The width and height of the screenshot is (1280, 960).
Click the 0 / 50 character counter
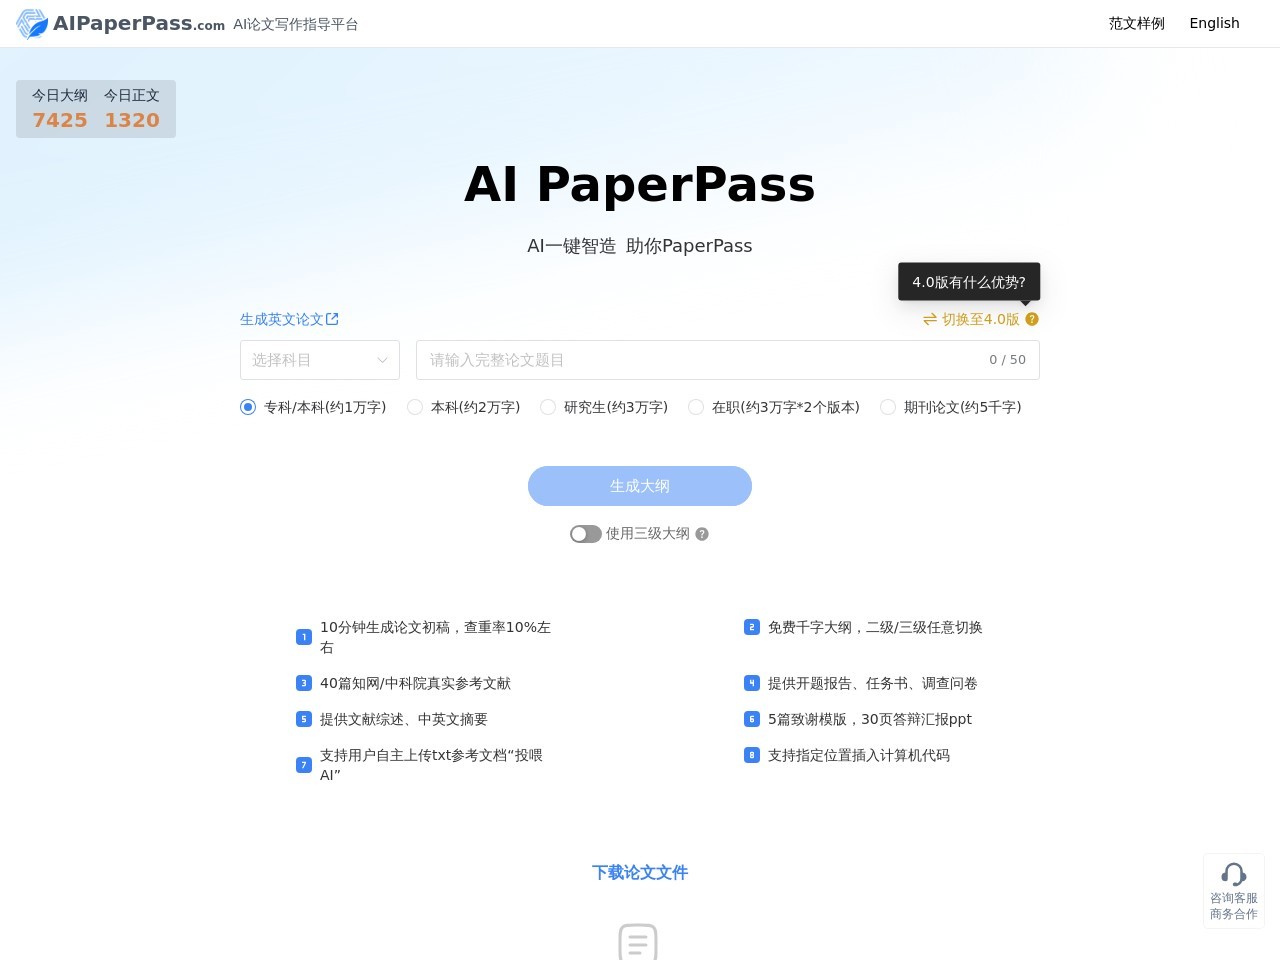[x=1007, y=360]
